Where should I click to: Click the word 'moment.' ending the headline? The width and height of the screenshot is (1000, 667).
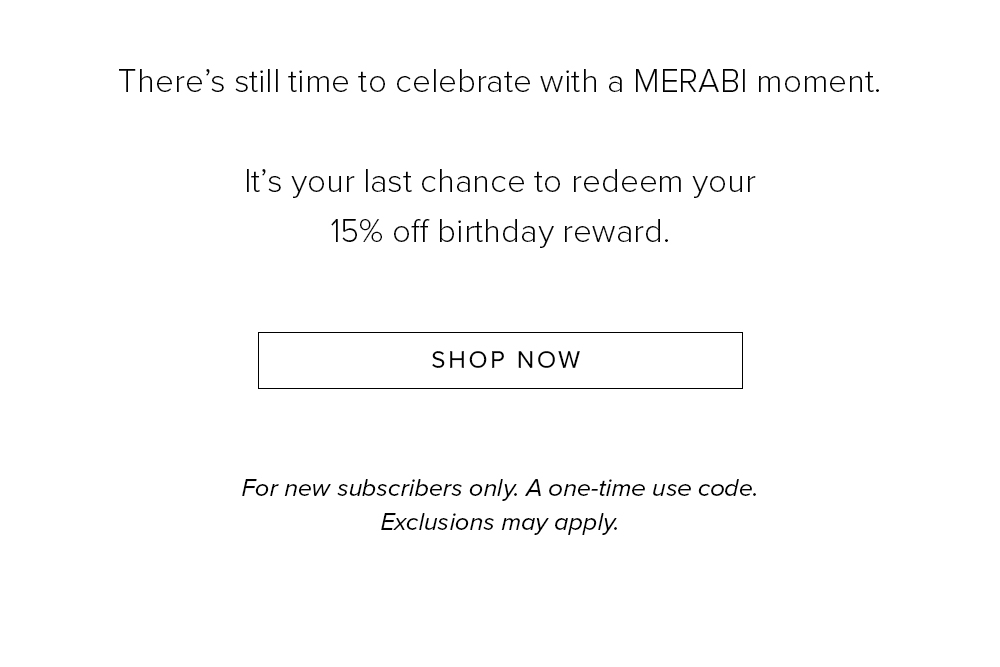coord(819,82)
